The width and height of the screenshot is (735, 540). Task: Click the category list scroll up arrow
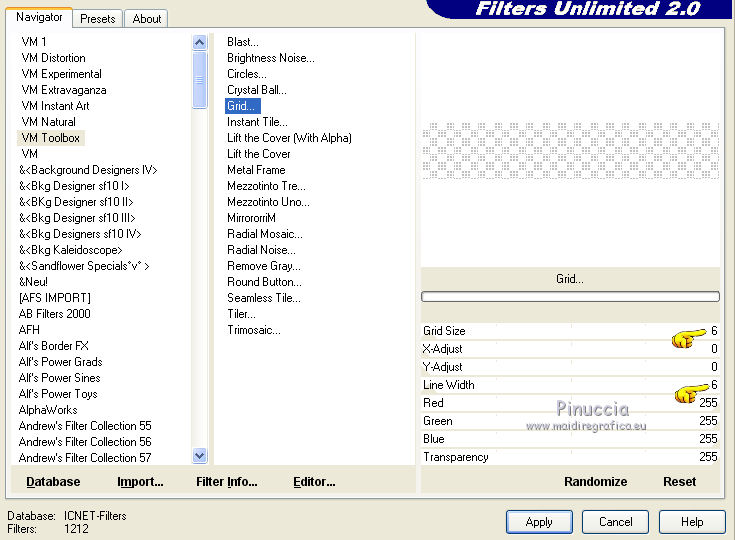tap(200, 43)
